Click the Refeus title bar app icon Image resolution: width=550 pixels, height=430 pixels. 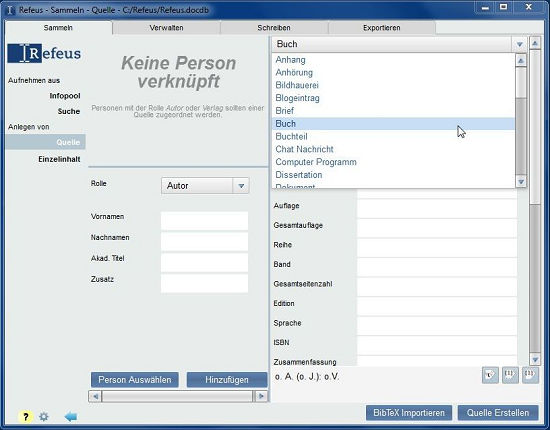click(x=10, y=10)
